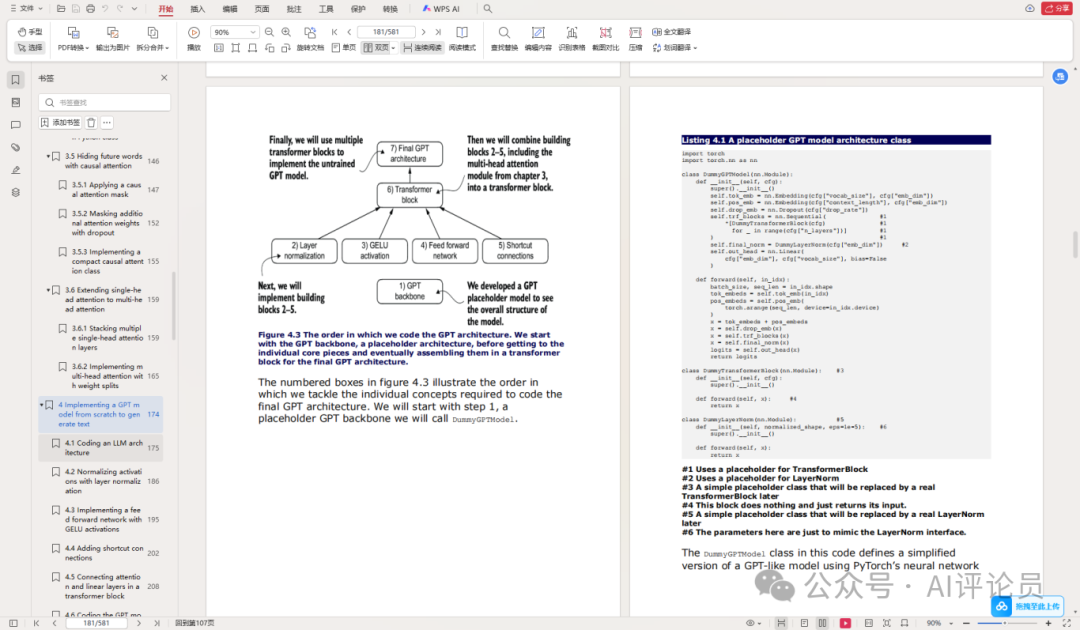1080x630 pixels.
Task: Open the signature pen icon in sidebar
Action: [15, 170]
